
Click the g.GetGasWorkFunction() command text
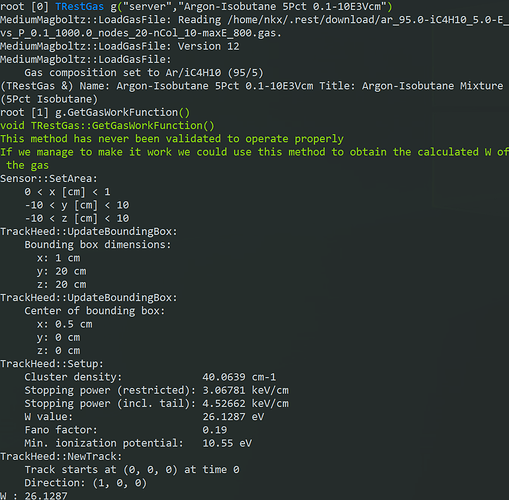coord(122,113)
